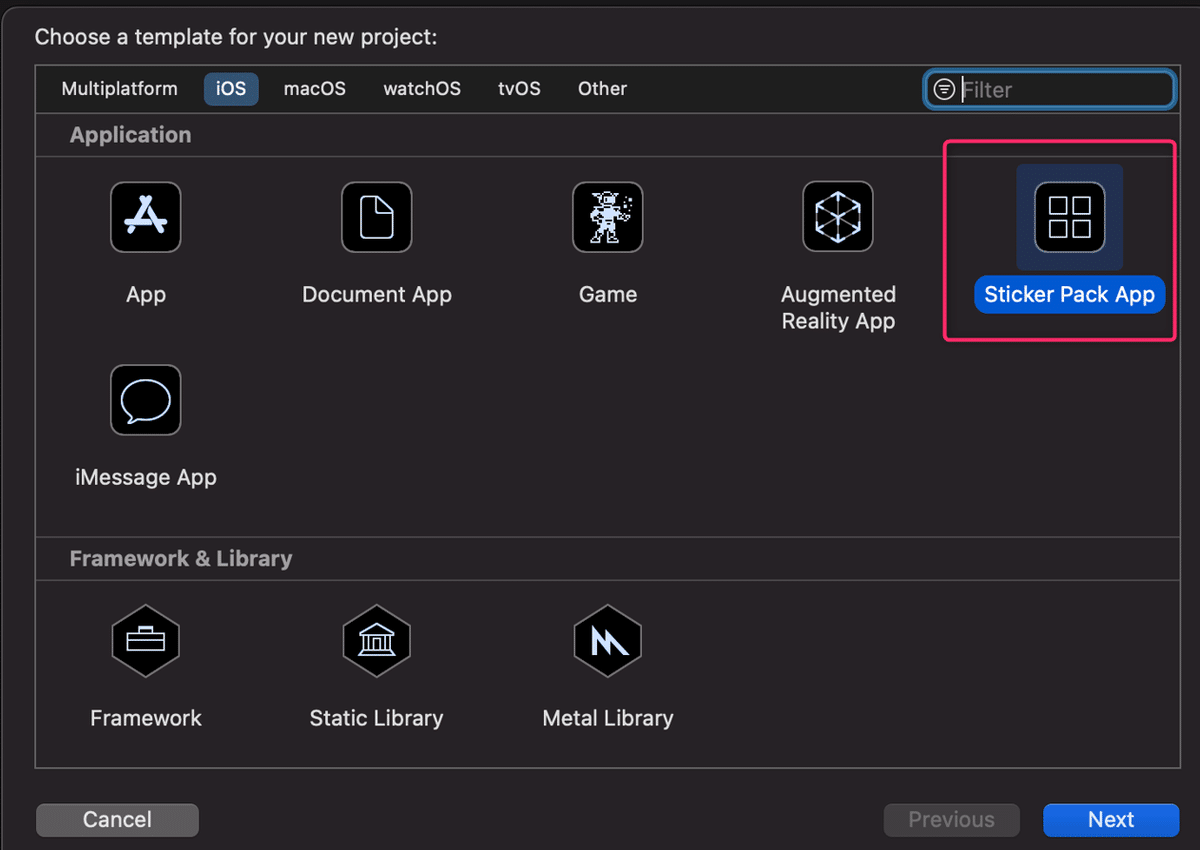Click the Previous button
The height and width of the screenshot is (850, 1200).
[x=952, y=820]
